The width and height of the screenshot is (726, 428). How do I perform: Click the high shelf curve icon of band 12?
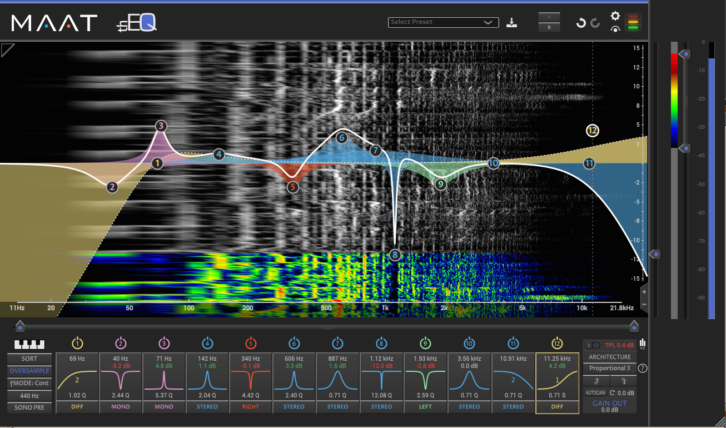pyautogui.click(x=557, y=380)
